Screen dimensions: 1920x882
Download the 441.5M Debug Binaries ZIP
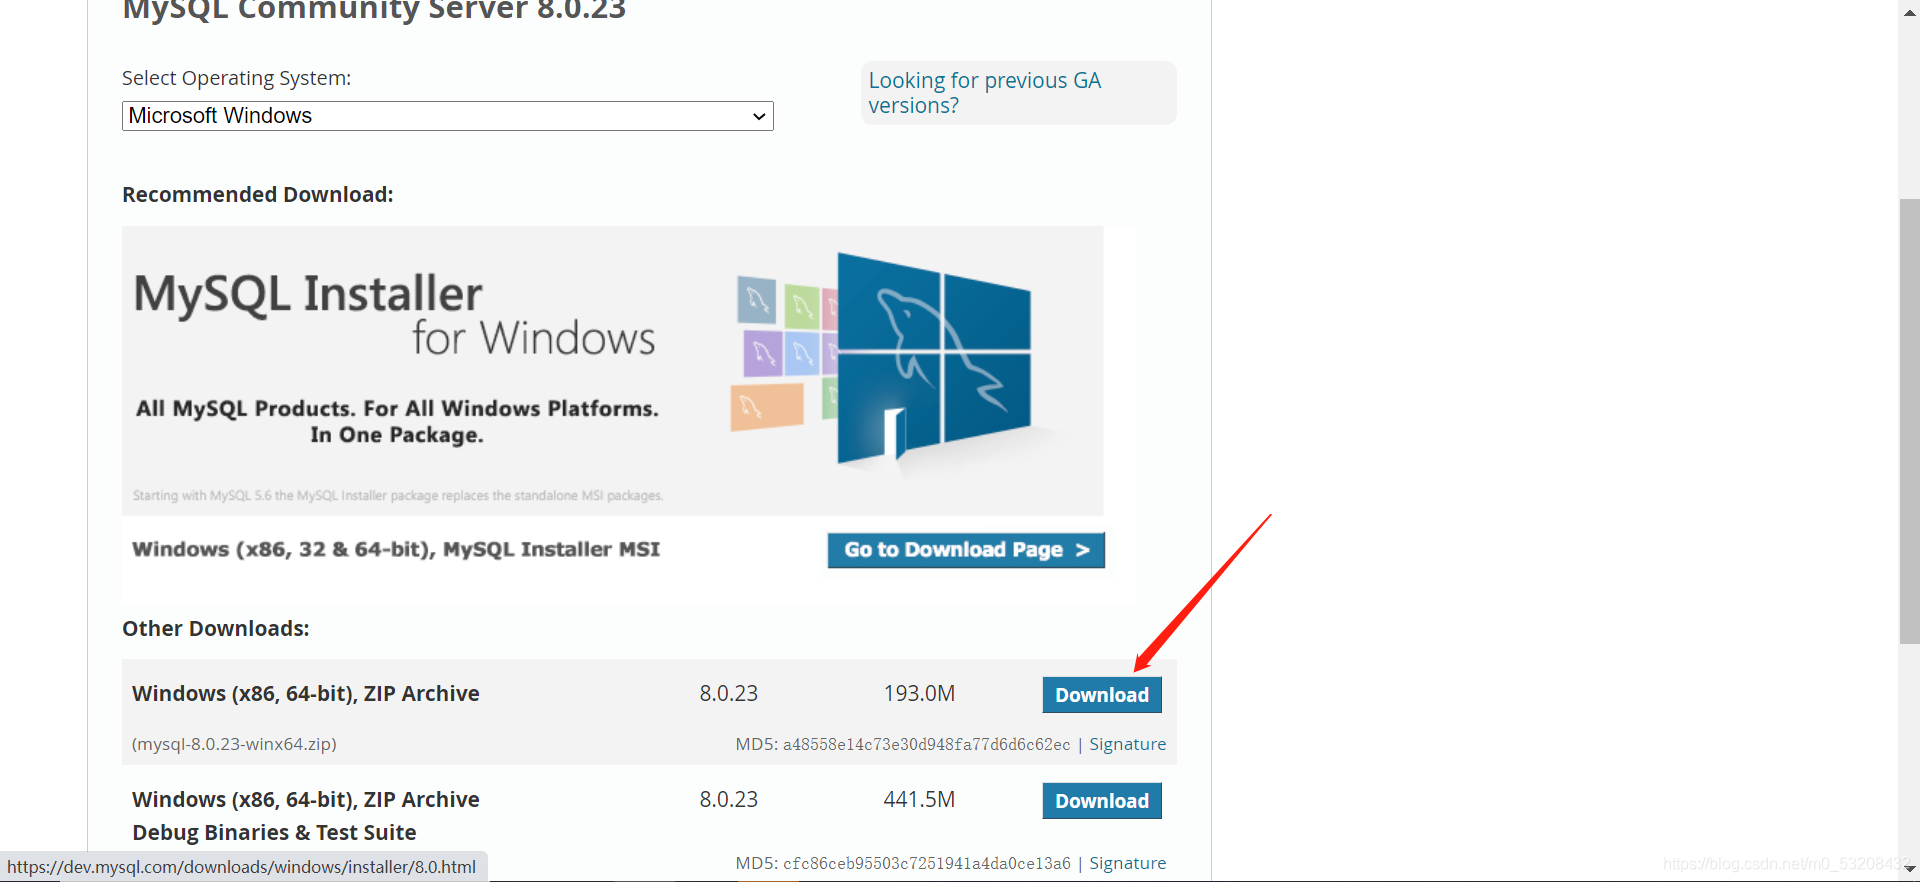pos(1102,801)
